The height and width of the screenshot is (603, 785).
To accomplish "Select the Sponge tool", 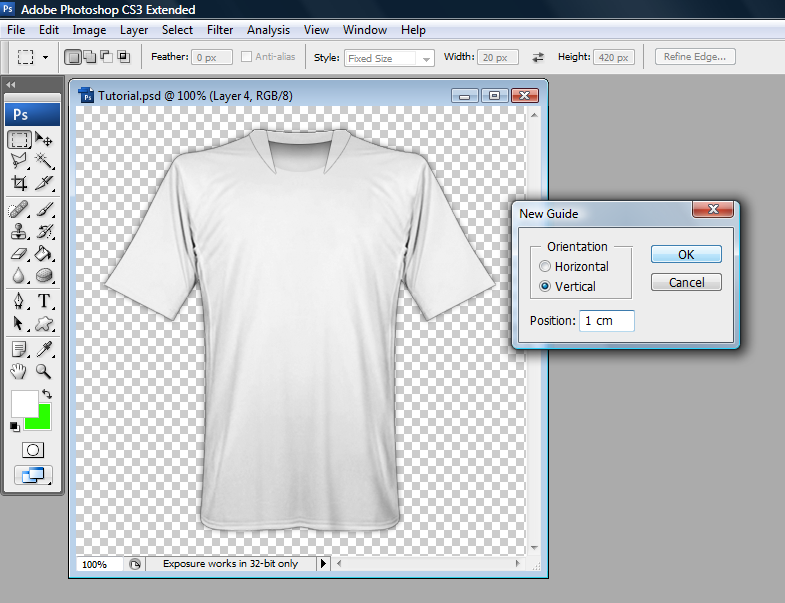I will click(44, 275).
